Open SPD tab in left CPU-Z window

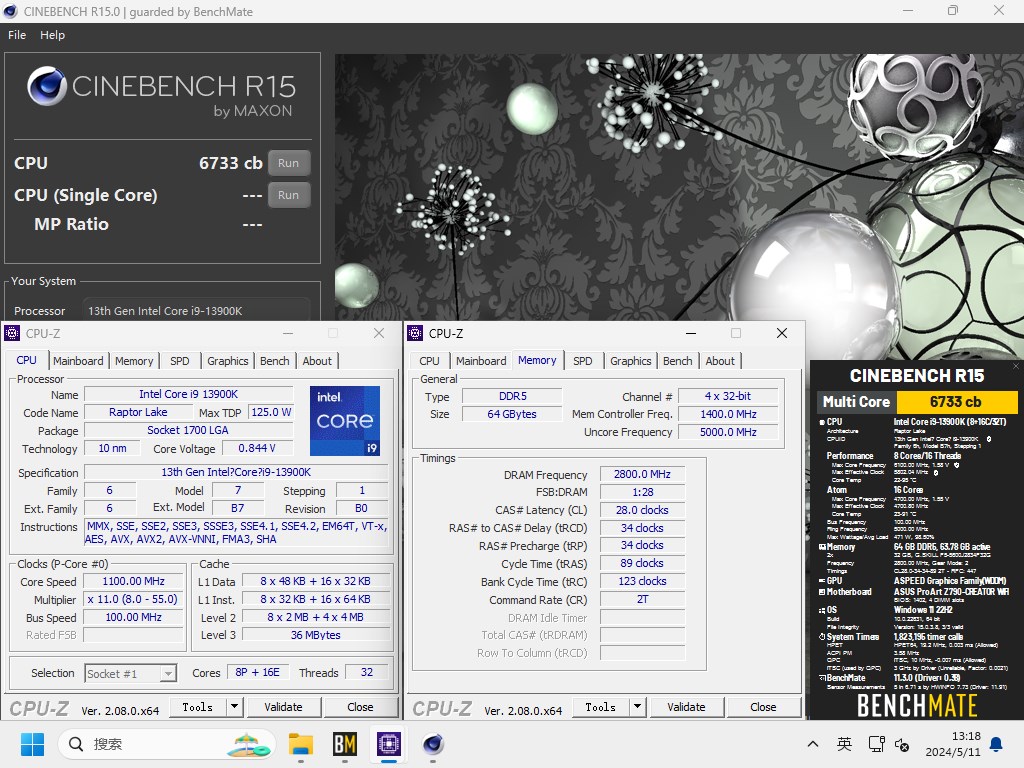(x=180, y=361)
